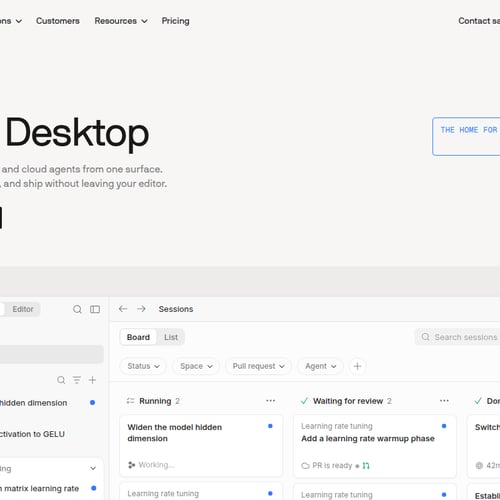Click cloud icon beside PR is ready
The image size is (500, 500).
click(x=305, y=466)
